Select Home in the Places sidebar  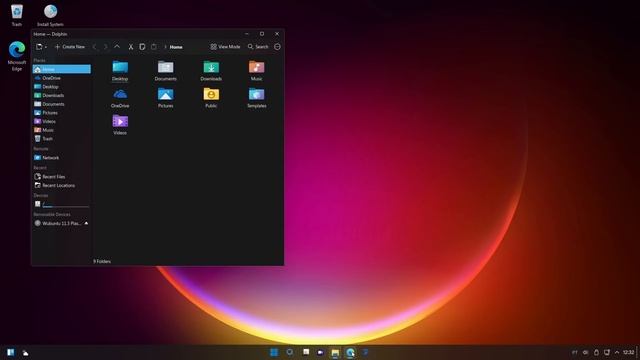tap(62, 69)
